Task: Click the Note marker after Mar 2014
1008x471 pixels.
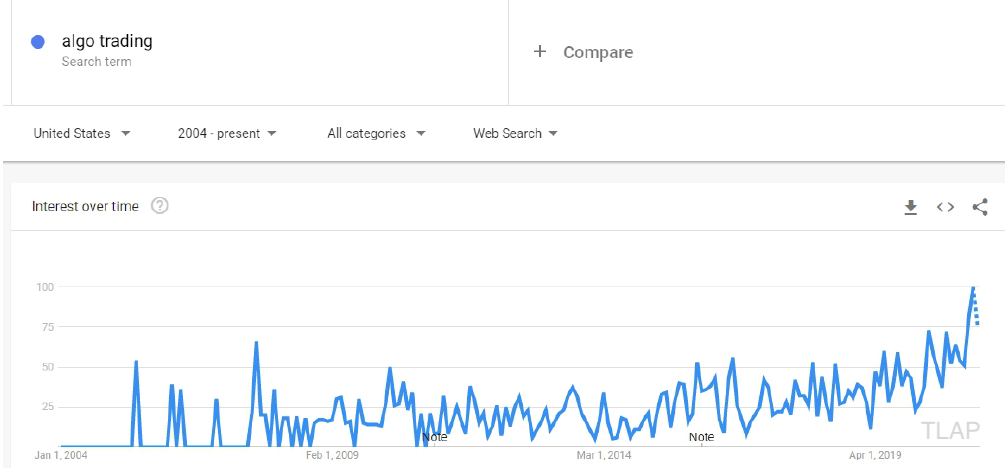Action: pyautogui.click(x=701, y=438)
